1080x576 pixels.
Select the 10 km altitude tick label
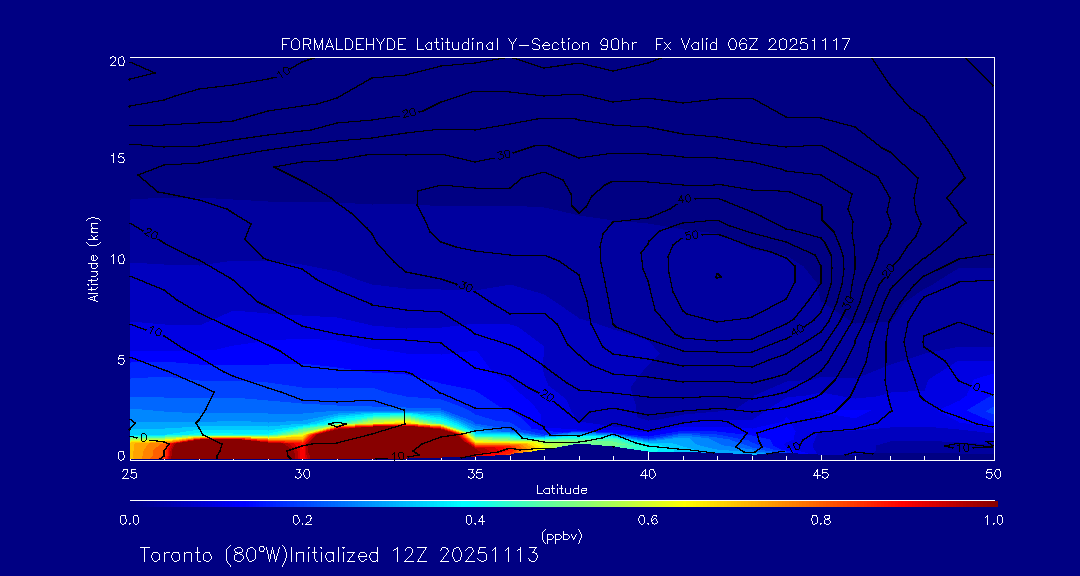(x=116, y=259)
